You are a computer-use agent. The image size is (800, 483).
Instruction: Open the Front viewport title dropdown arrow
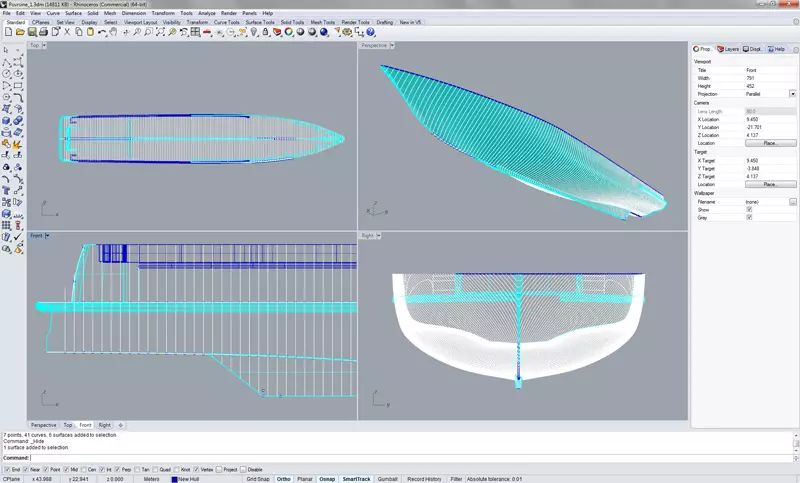click(48, 236)
